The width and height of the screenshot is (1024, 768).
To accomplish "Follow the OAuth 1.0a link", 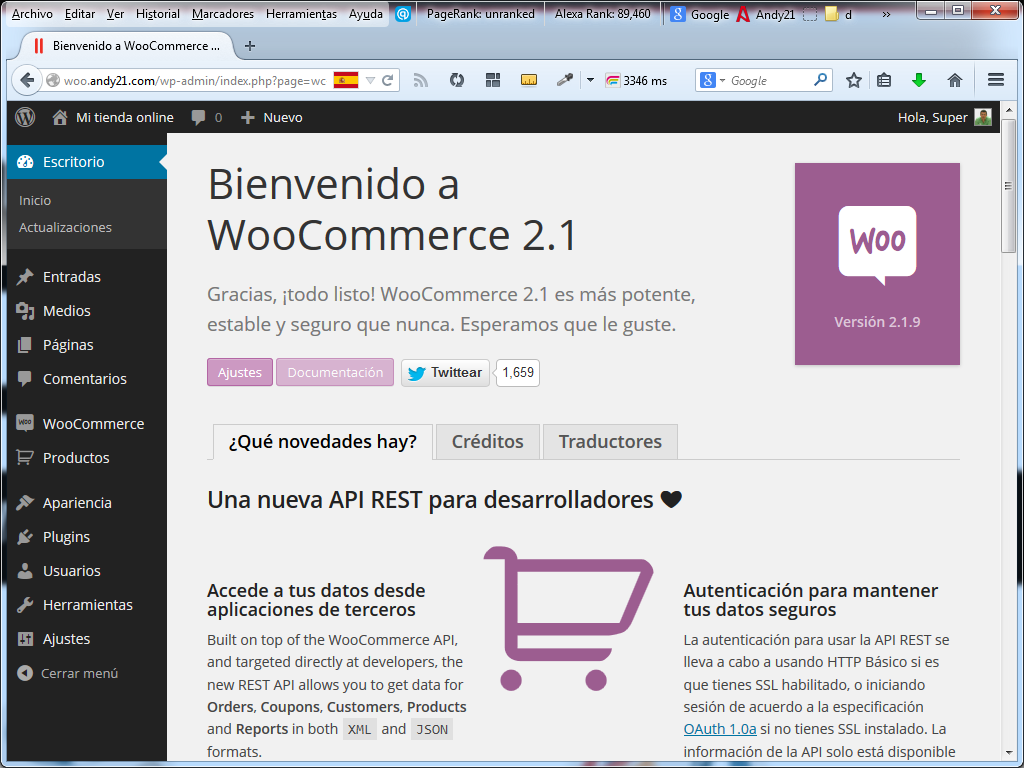I will 720,729.
